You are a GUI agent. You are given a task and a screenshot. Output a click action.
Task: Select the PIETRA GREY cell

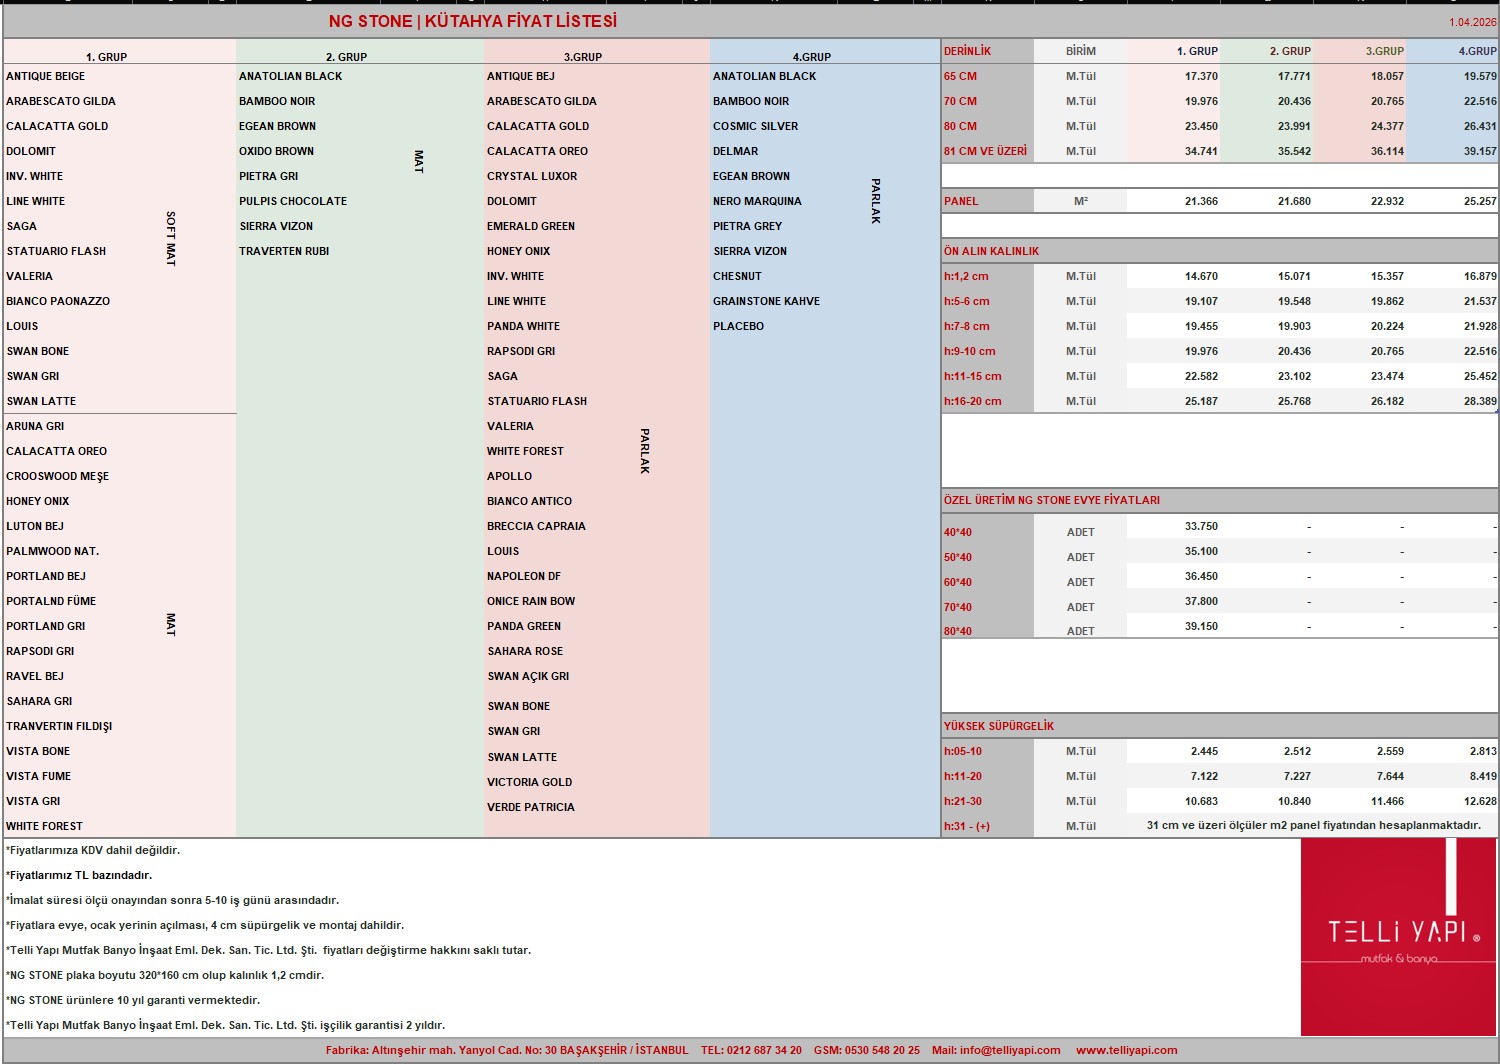coord(748,226)
